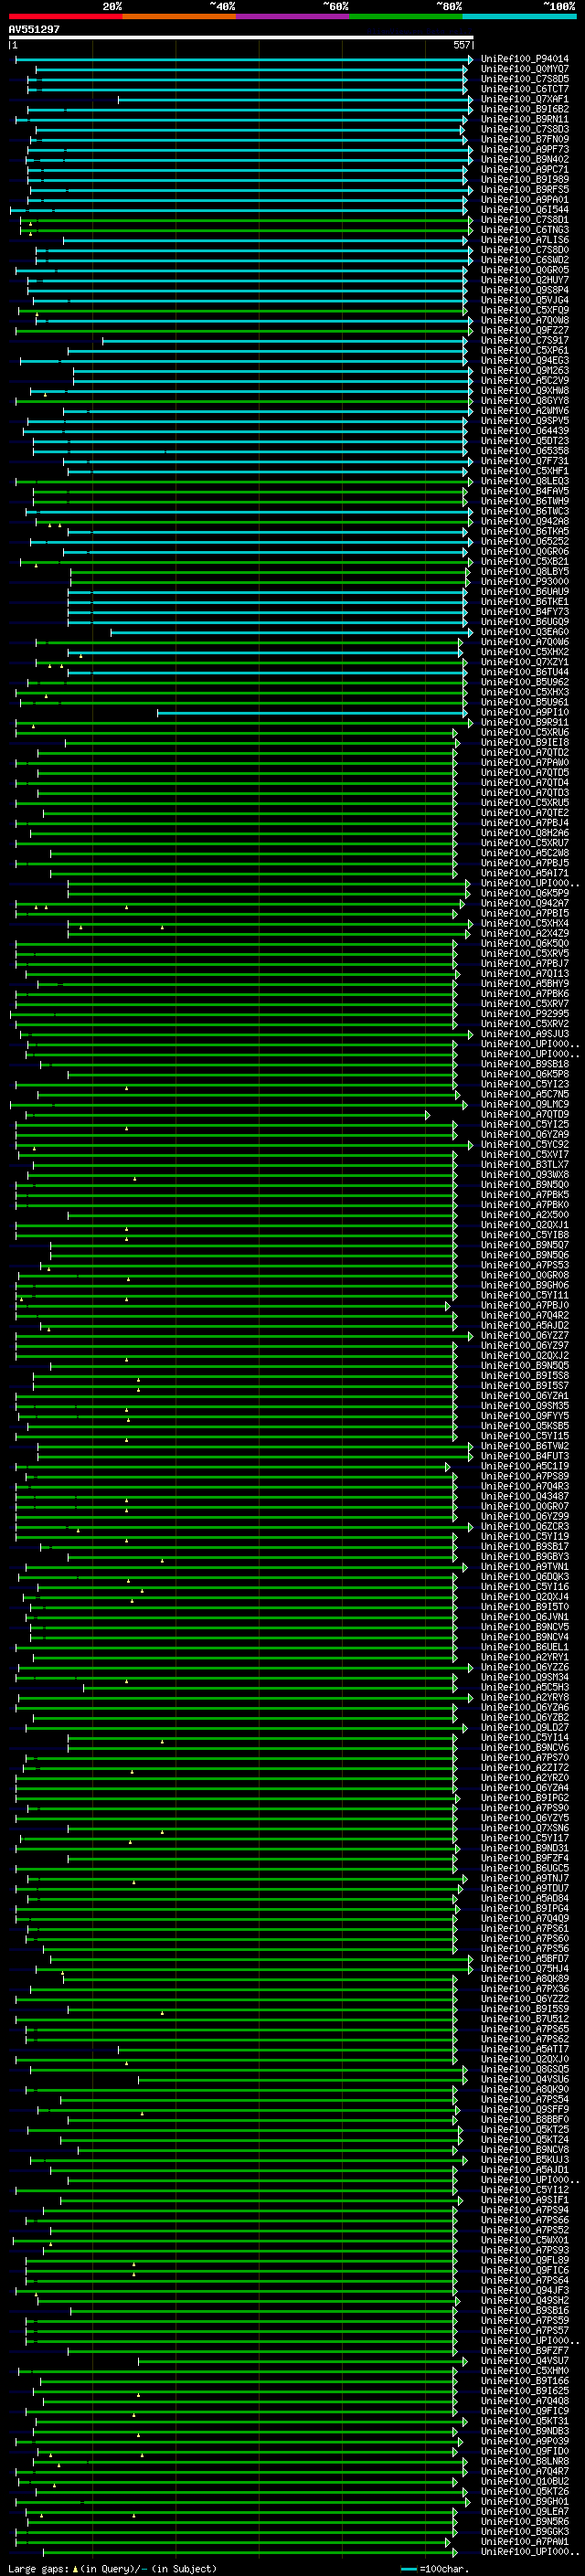Click the orange ~40% identity legend segment
Viewport: 585px width, 2576px height.
pos(179,16)
